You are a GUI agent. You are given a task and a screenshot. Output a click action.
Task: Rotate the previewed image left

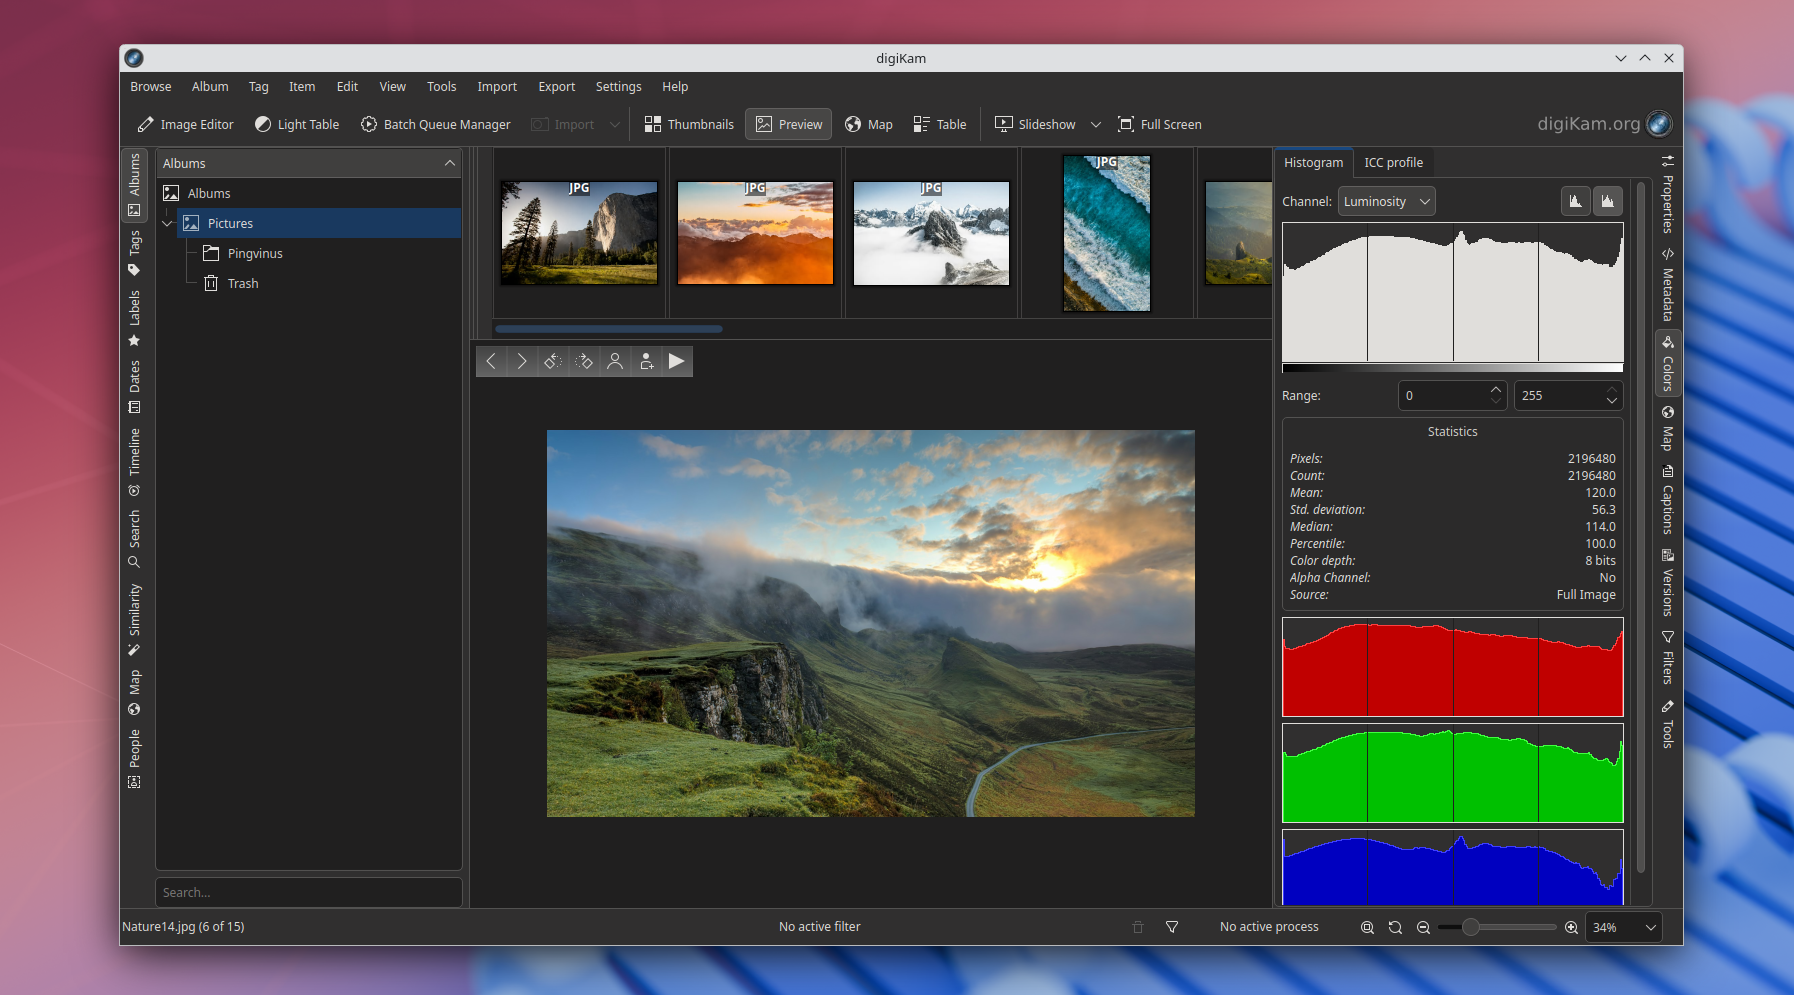[x=553, y=361]
